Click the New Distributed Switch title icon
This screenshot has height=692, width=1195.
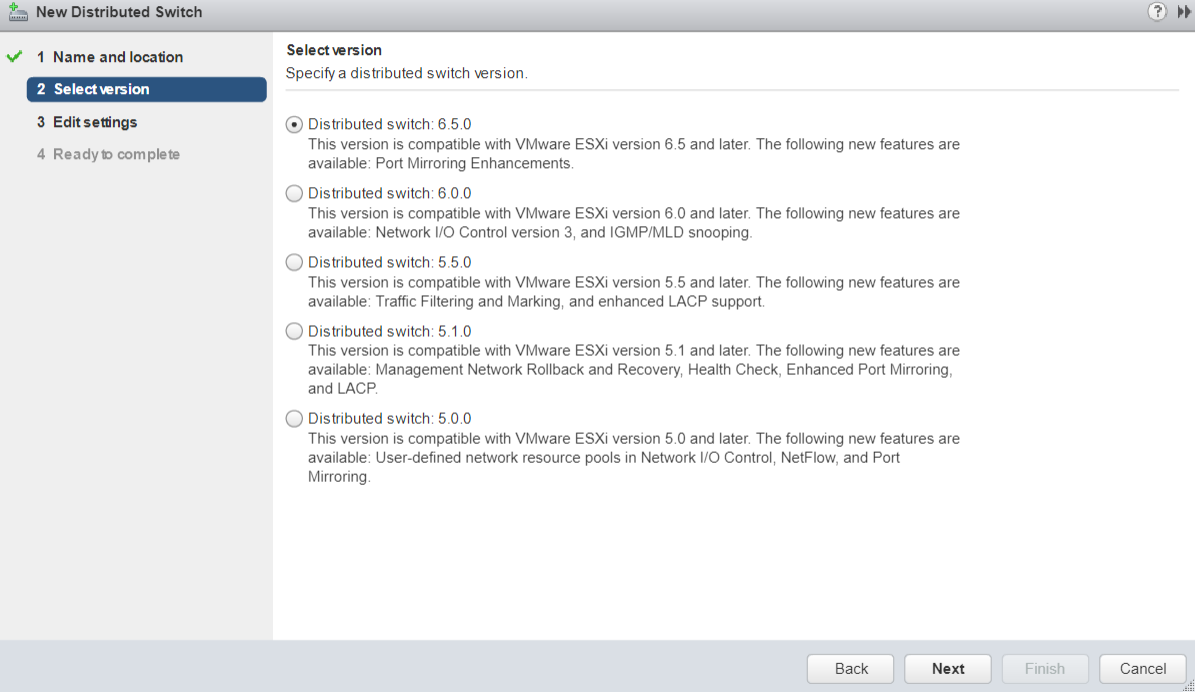pyautogui.click(x=17, y=12)
